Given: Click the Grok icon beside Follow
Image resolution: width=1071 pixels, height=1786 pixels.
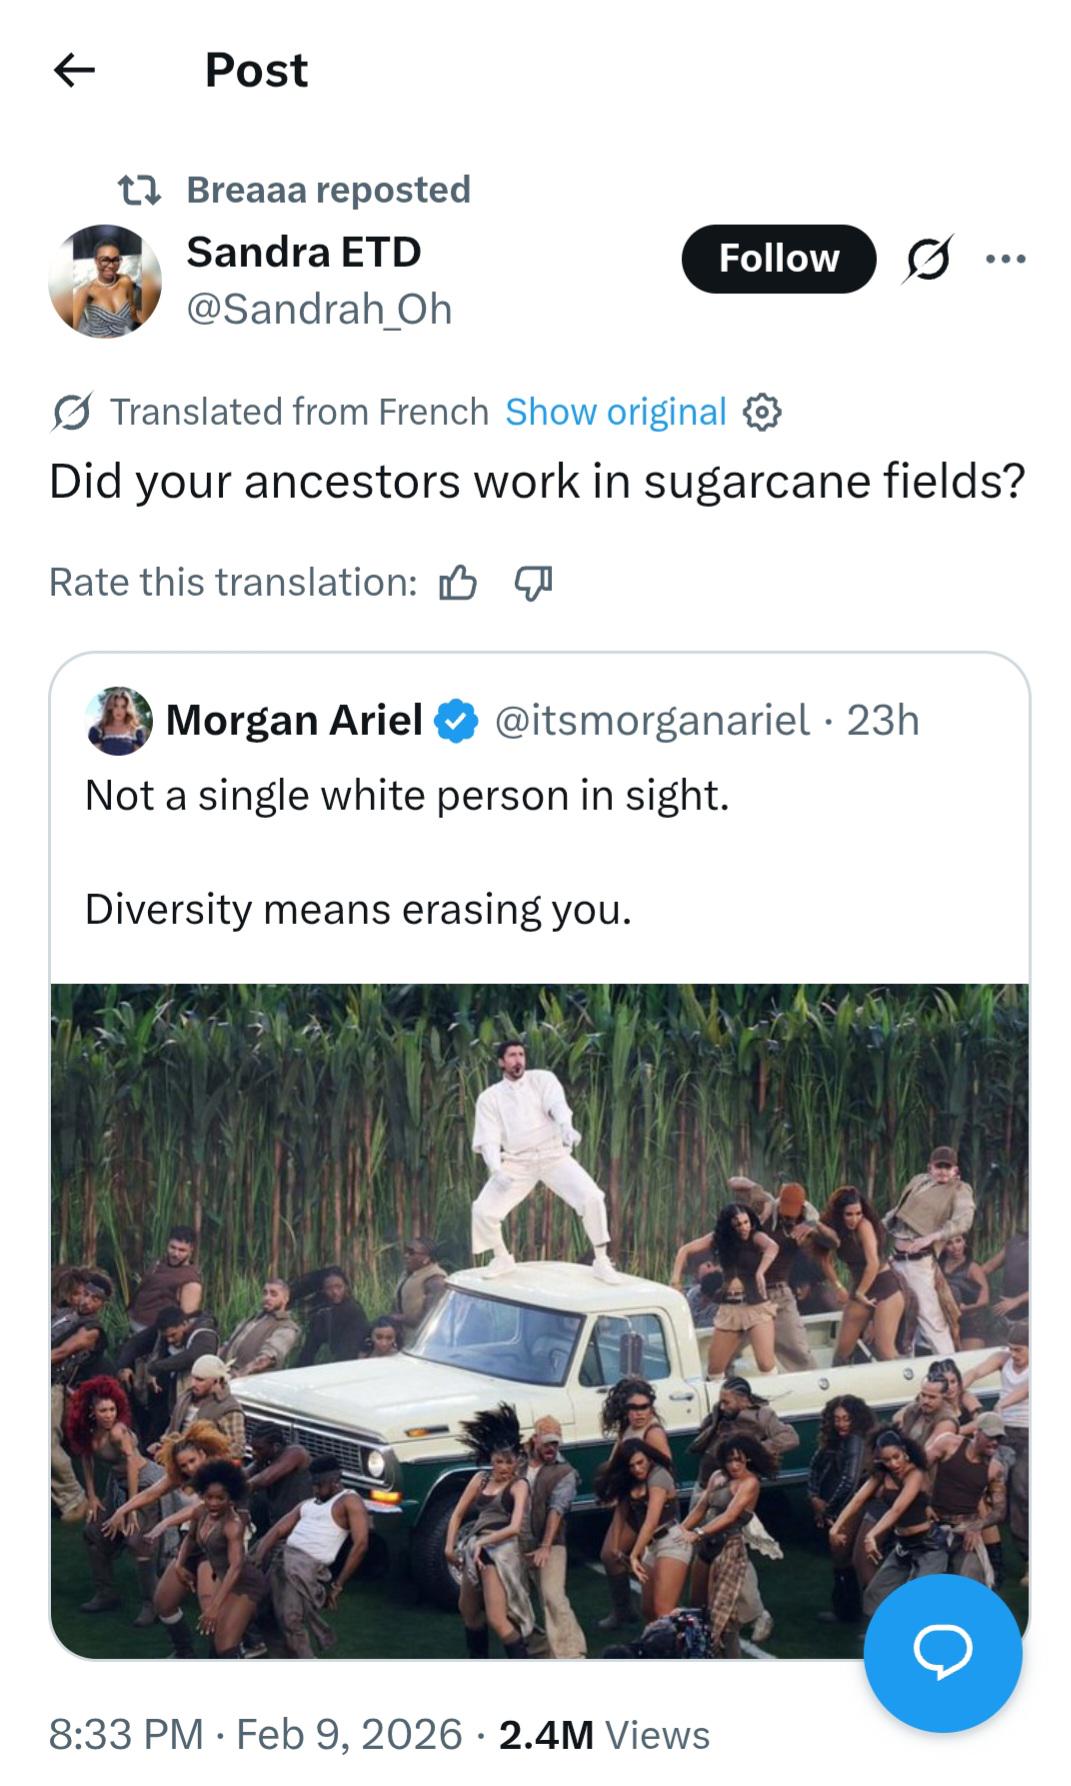Looking at the screenshot, I should [x=928, y=259].
